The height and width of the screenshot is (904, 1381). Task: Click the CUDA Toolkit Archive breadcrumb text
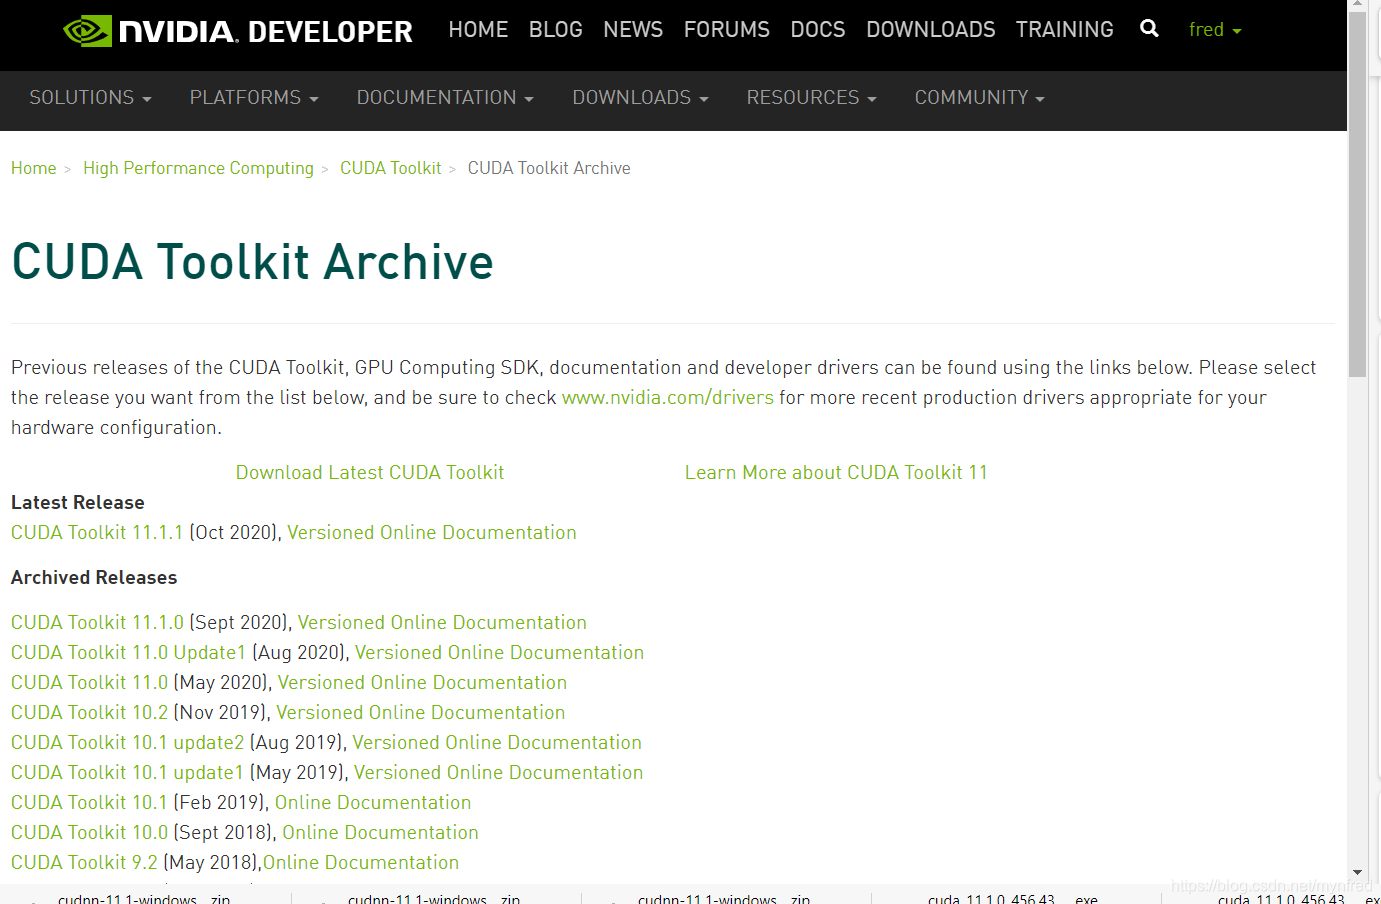point(549,168)
